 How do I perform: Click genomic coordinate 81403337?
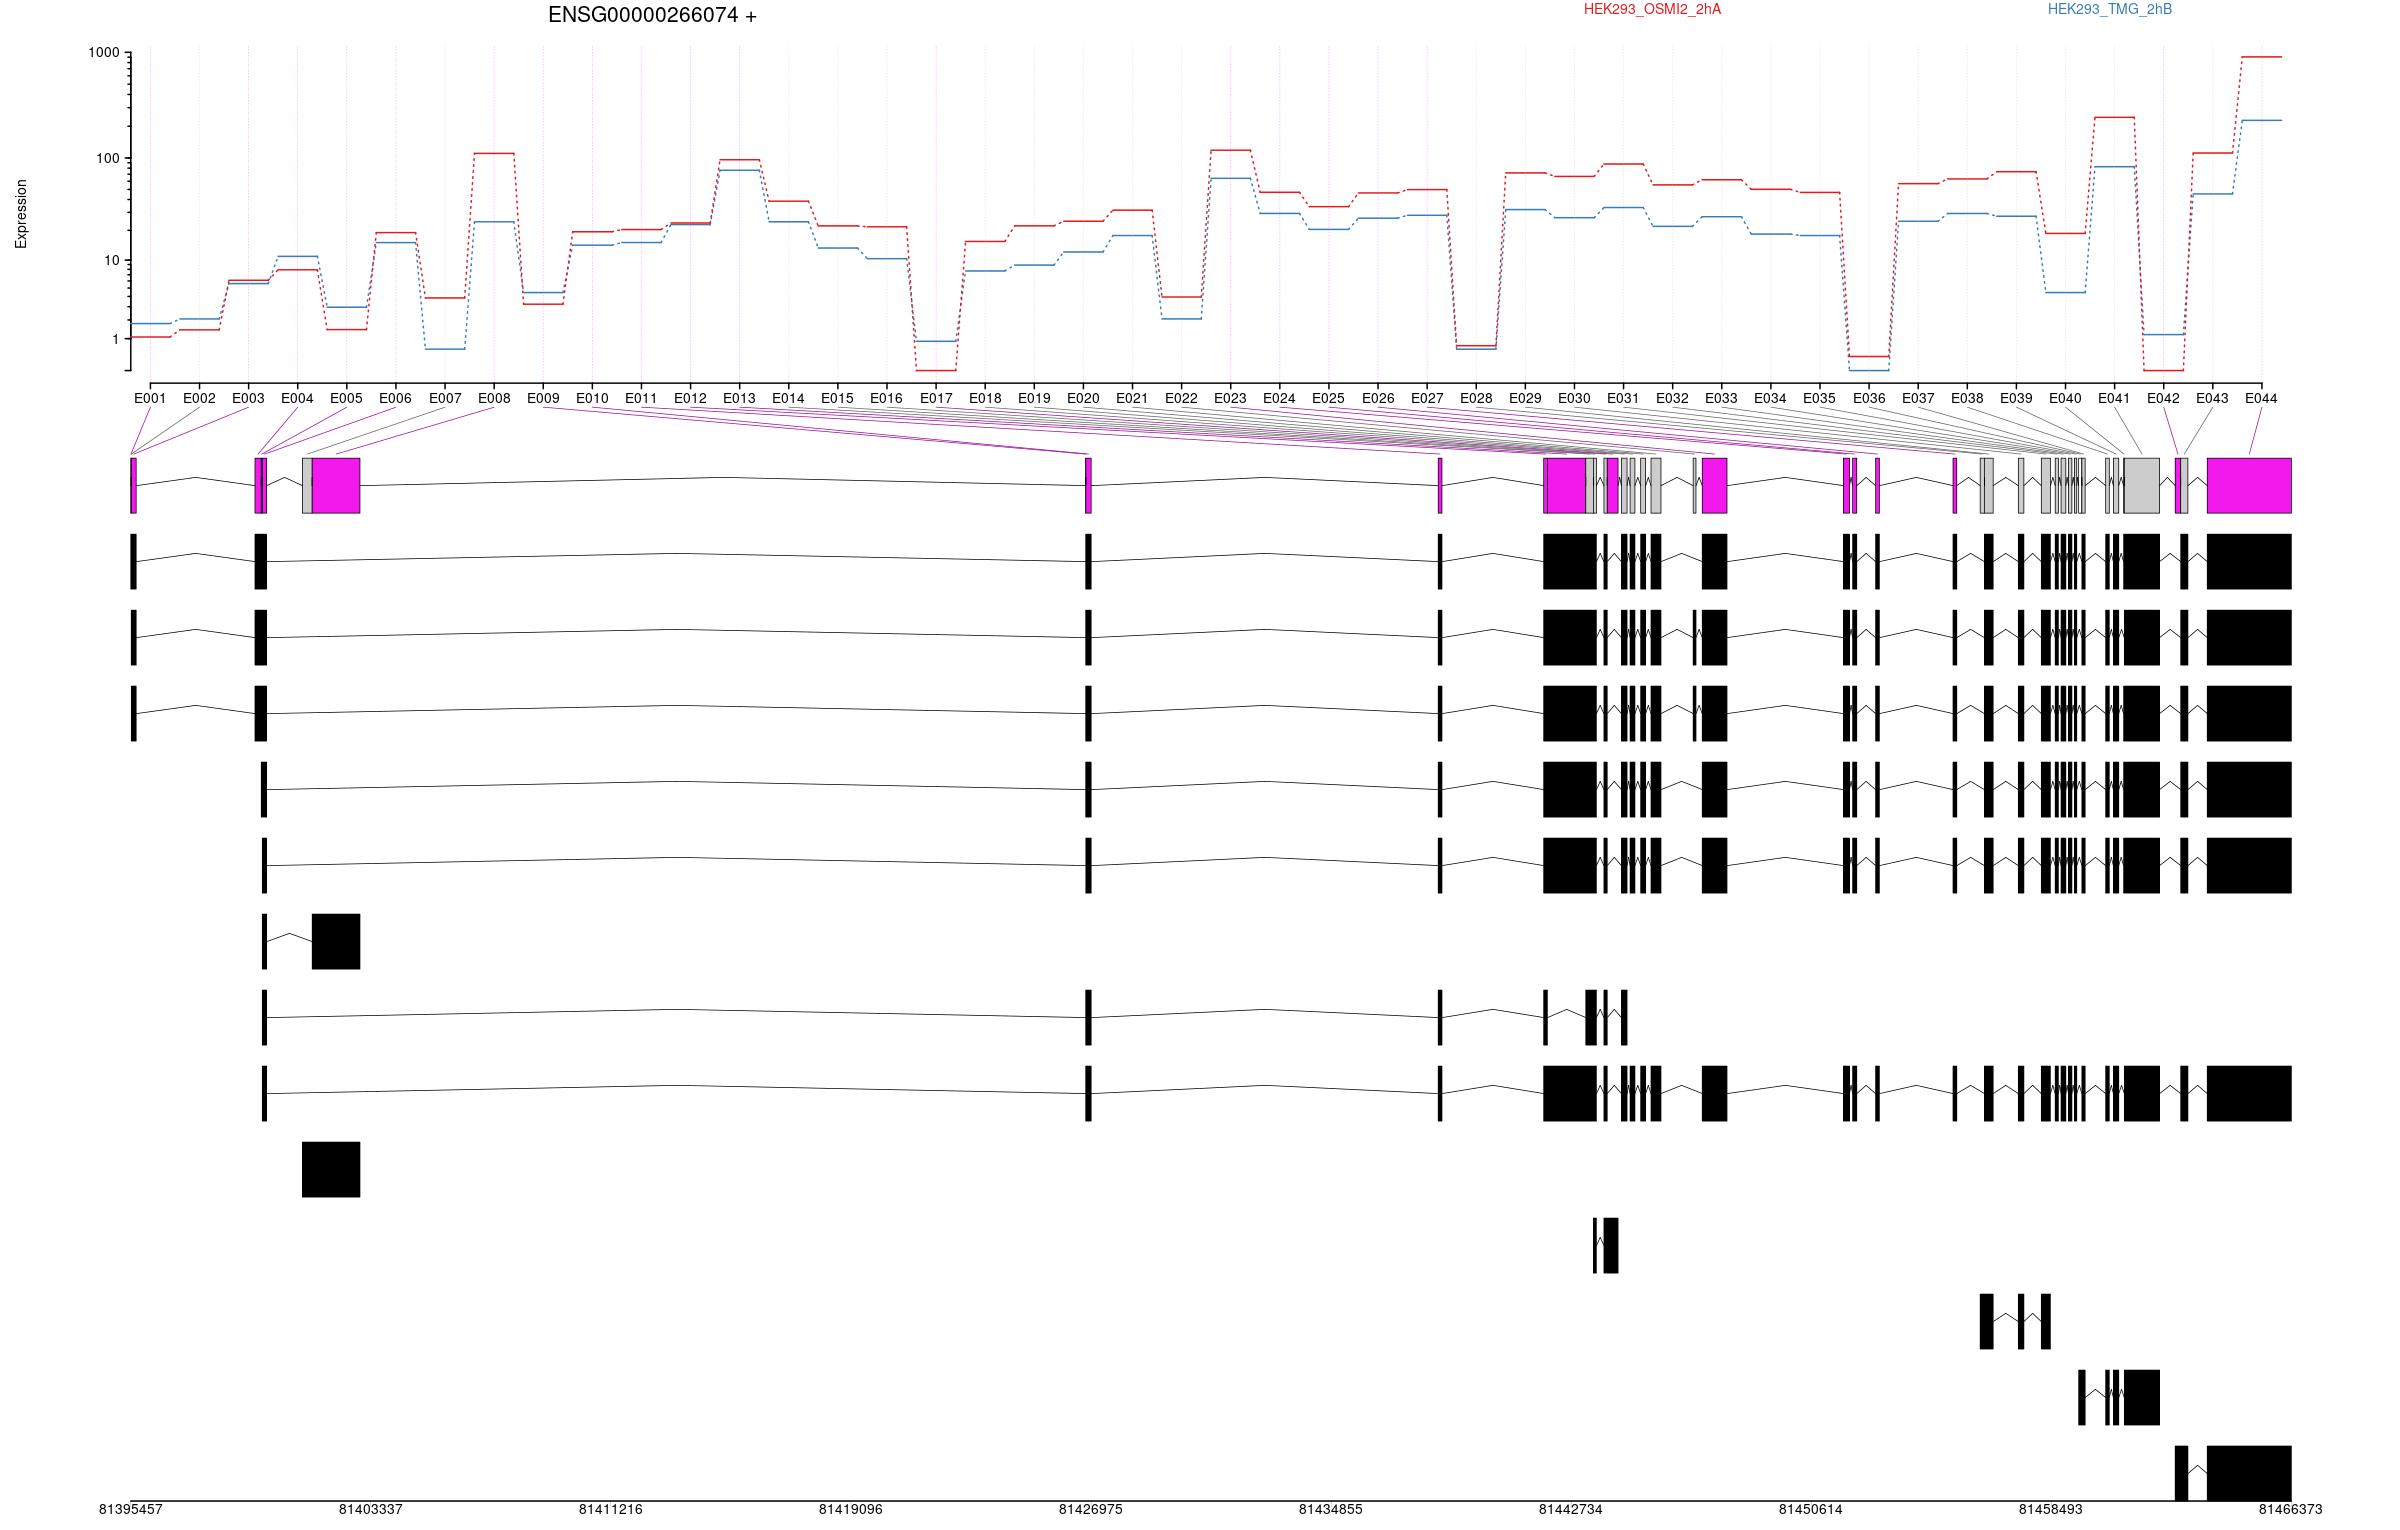[371, 1509]
